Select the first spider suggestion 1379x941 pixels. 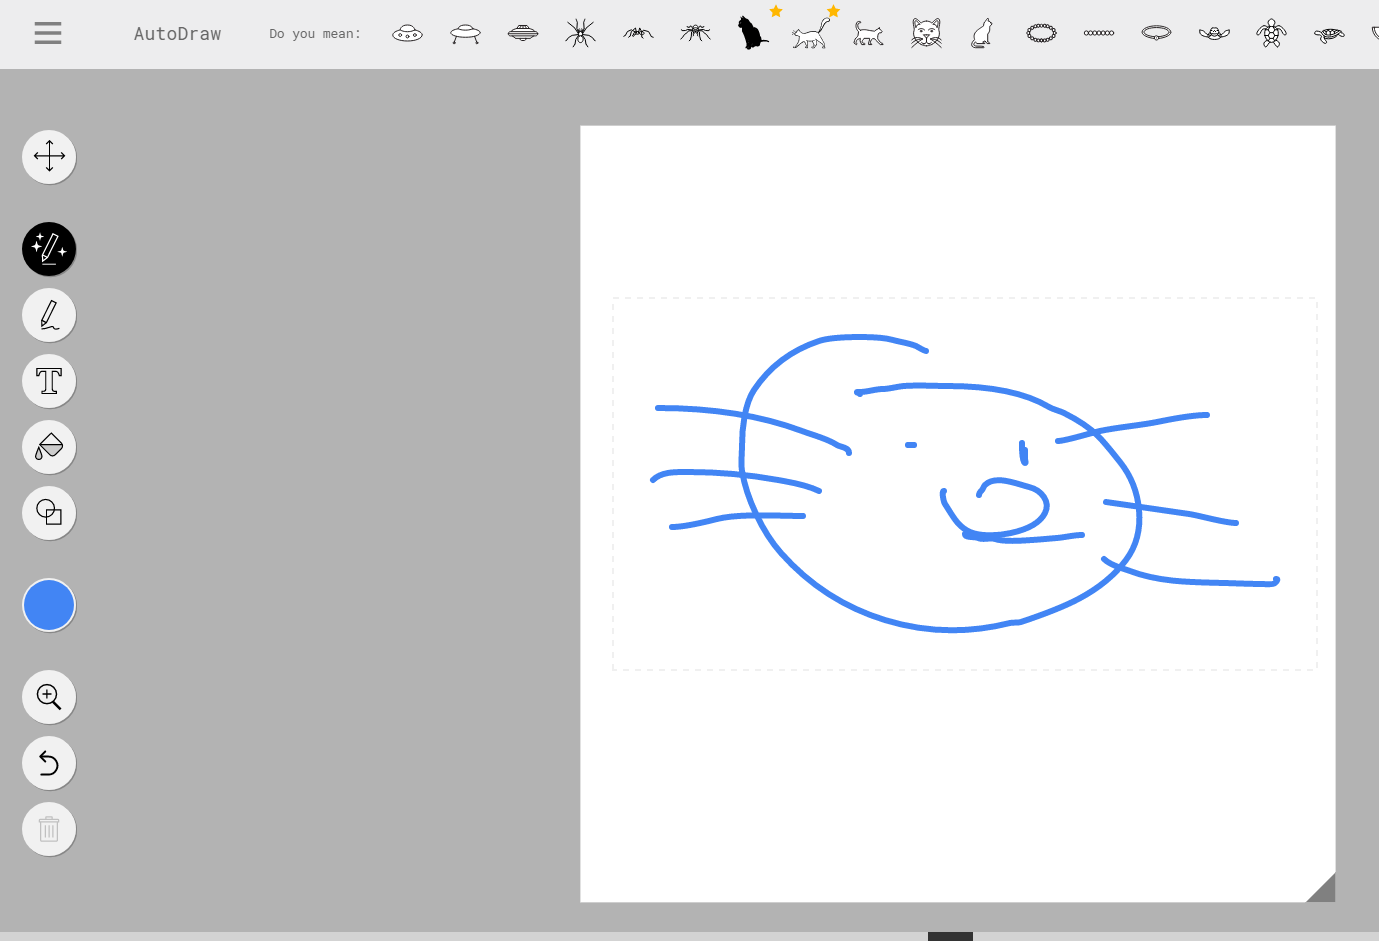pos(580,33)
